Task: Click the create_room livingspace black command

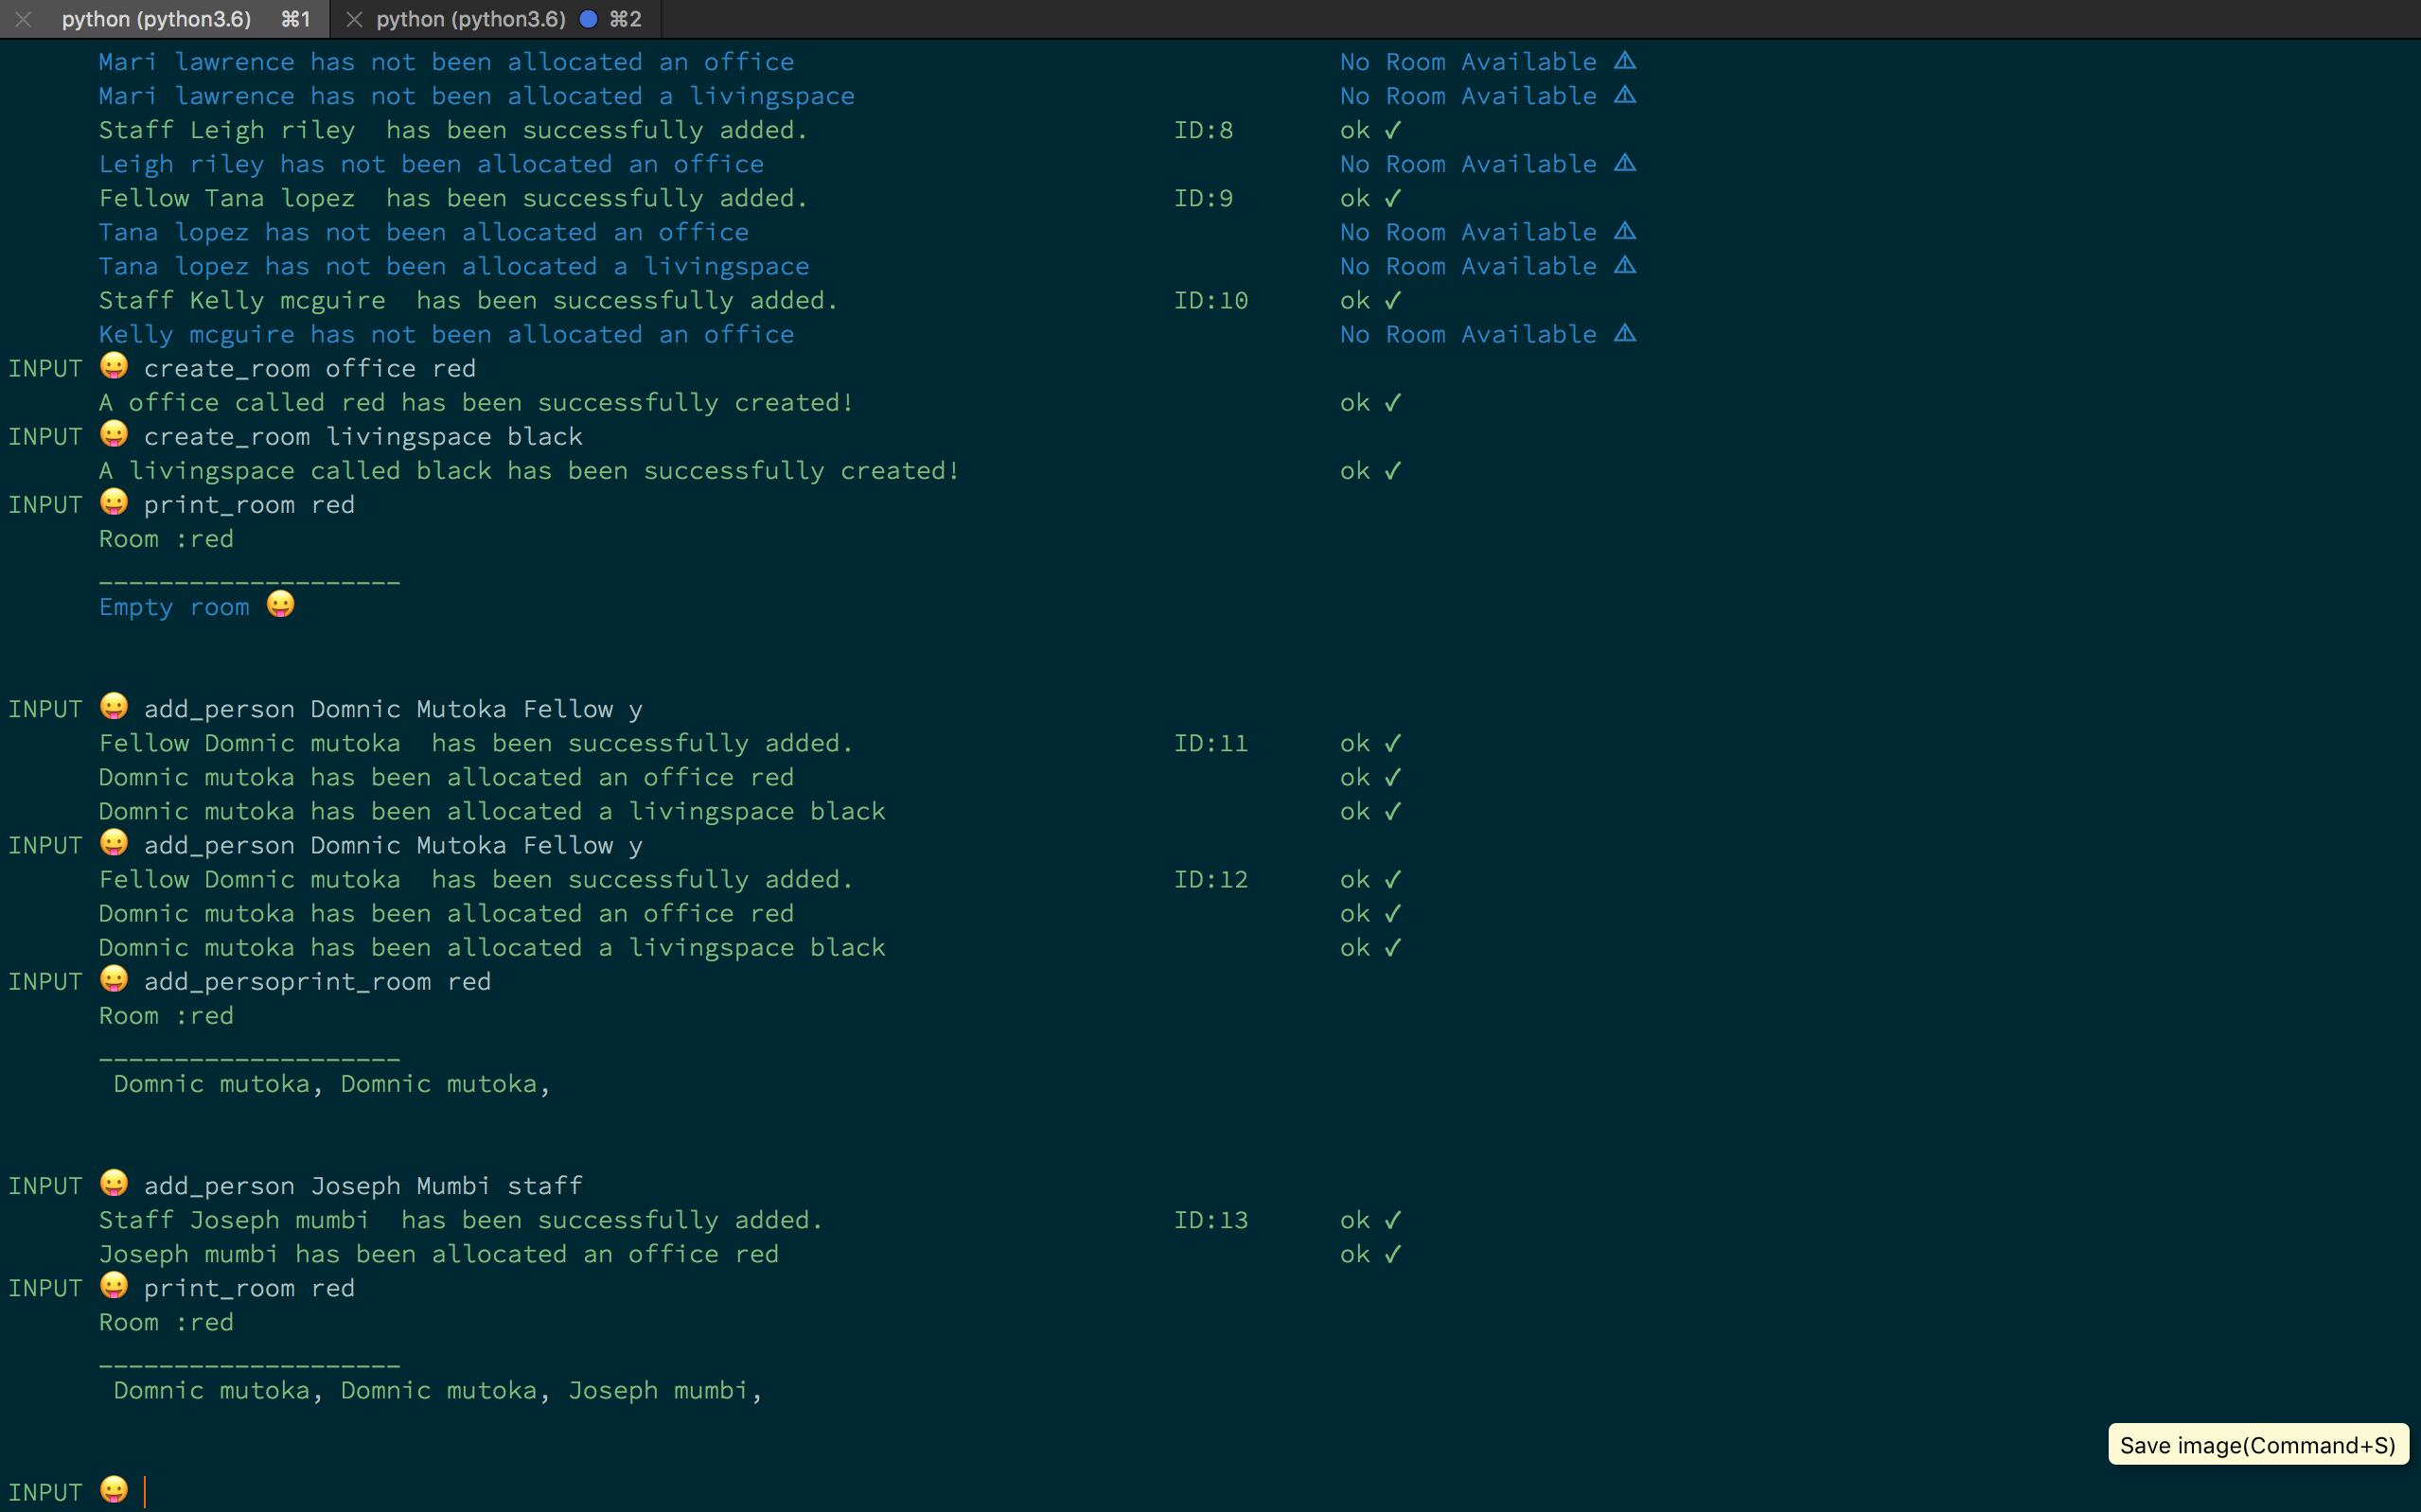Action: (362, 437)
